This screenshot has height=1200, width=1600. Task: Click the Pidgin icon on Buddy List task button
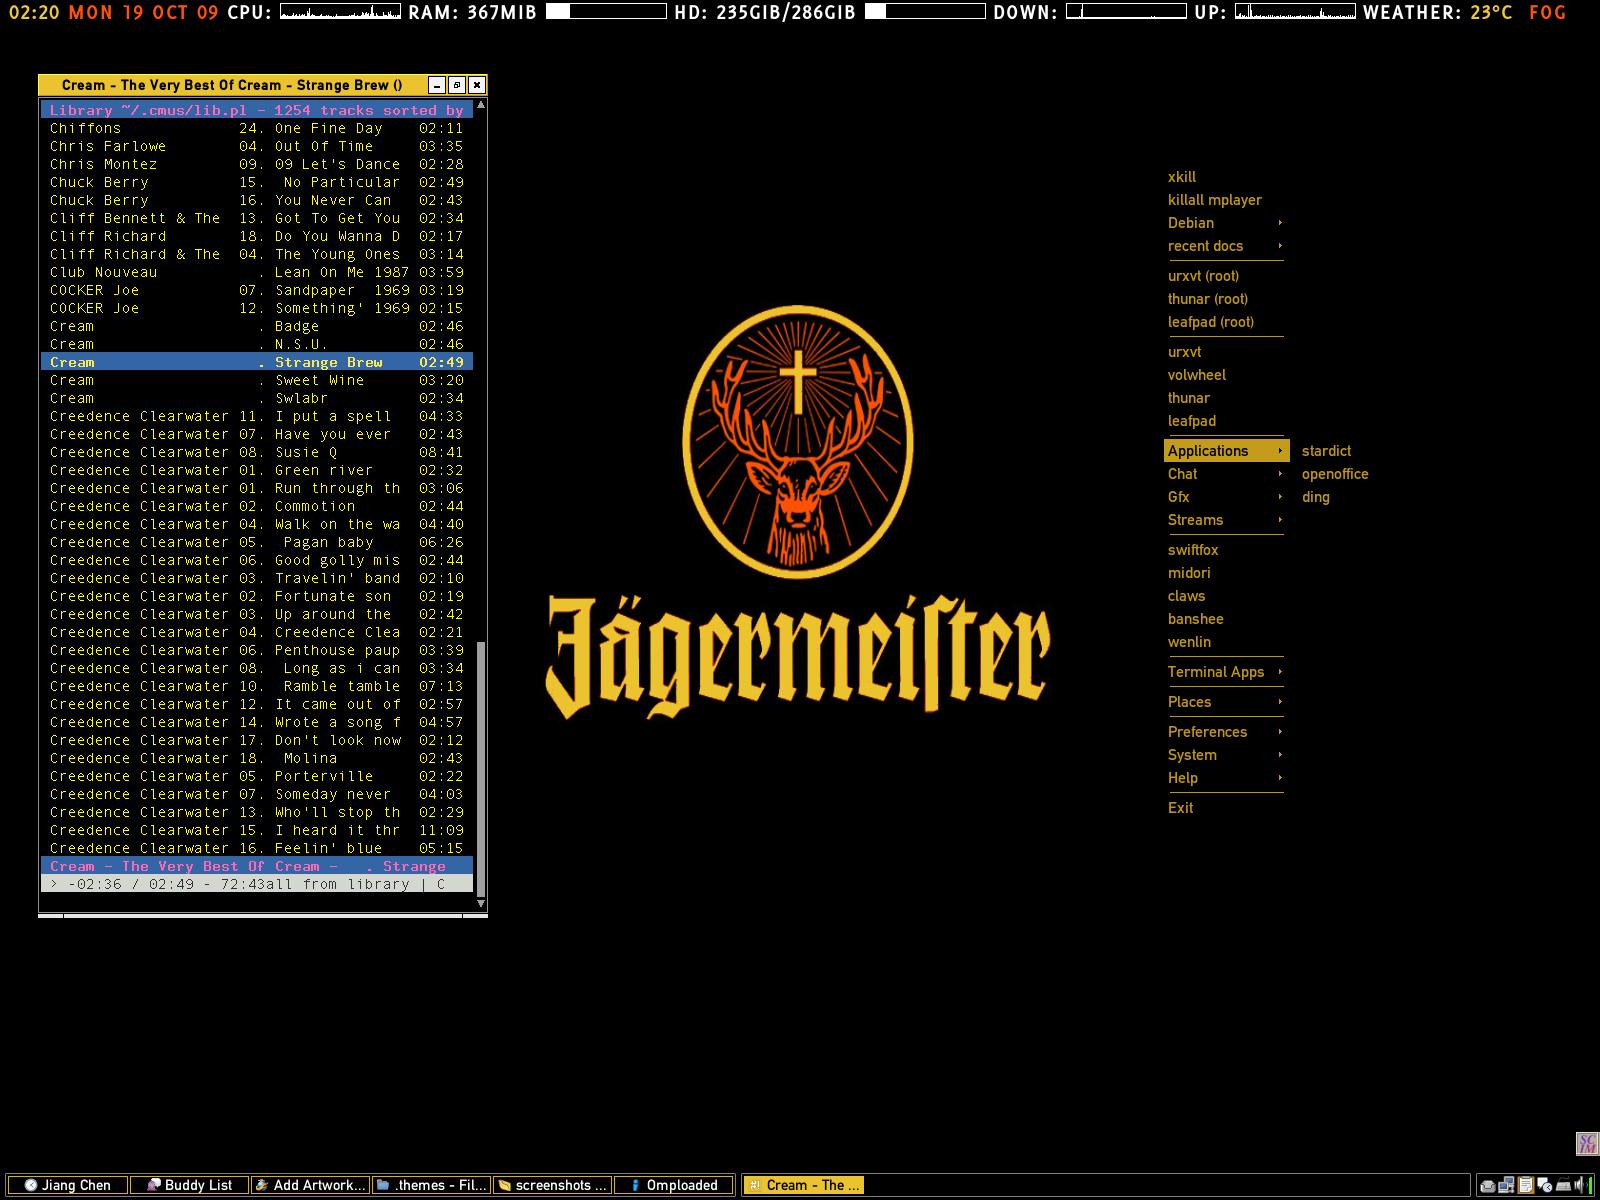click(154, 1185)
